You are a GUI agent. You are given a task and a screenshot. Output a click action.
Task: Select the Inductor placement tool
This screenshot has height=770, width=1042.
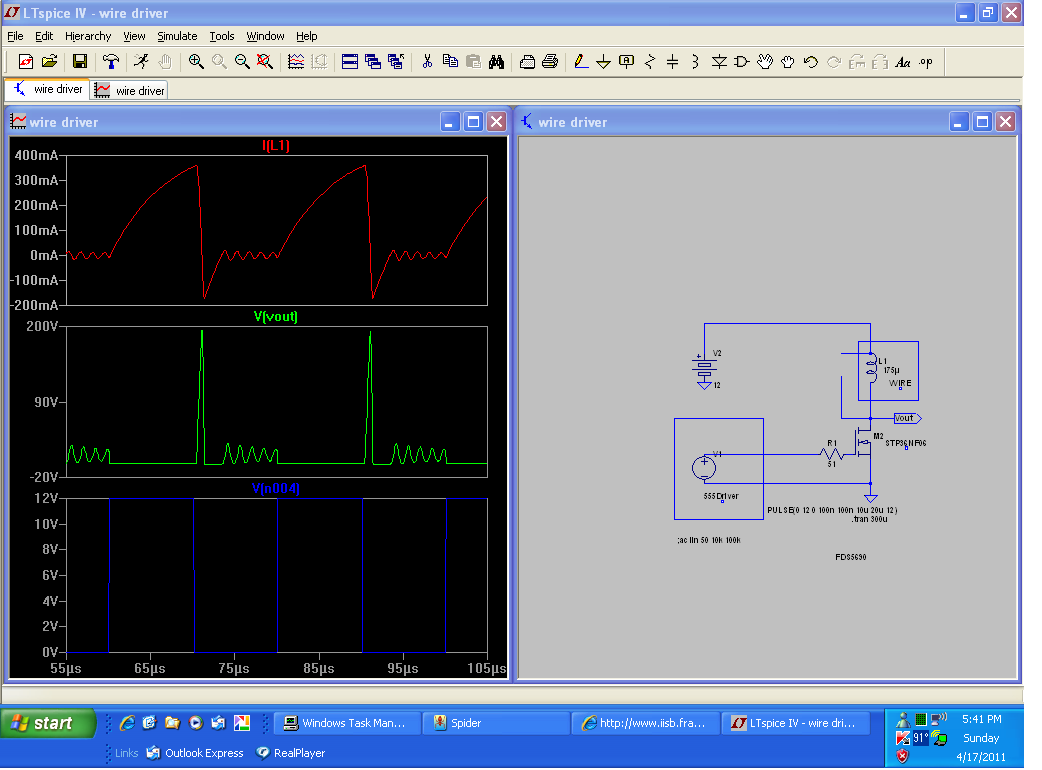695,62
